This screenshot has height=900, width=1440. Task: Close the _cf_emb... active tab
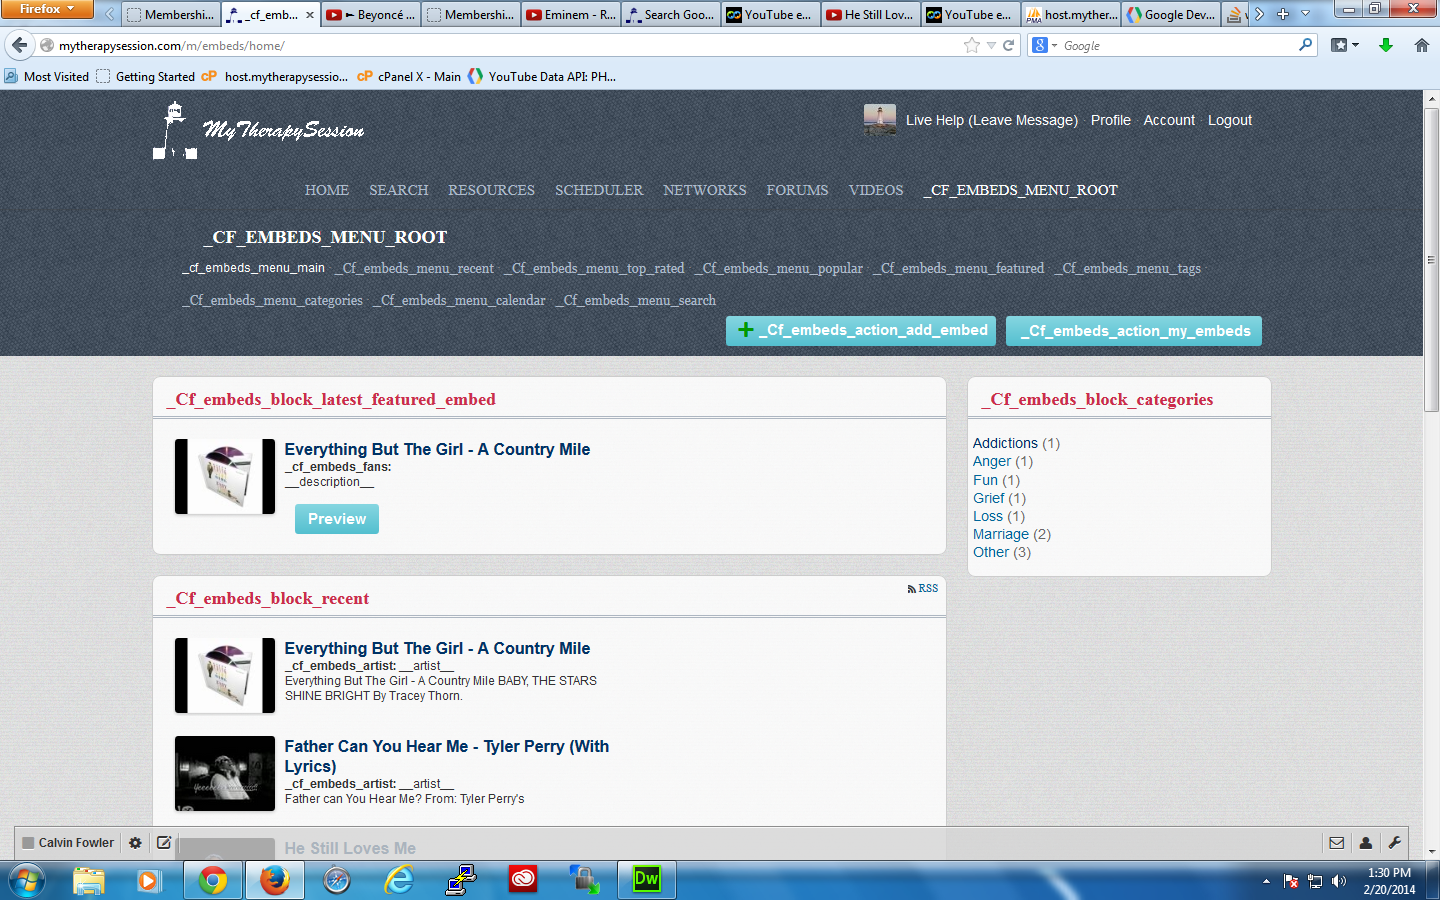[x=310, y=15]
